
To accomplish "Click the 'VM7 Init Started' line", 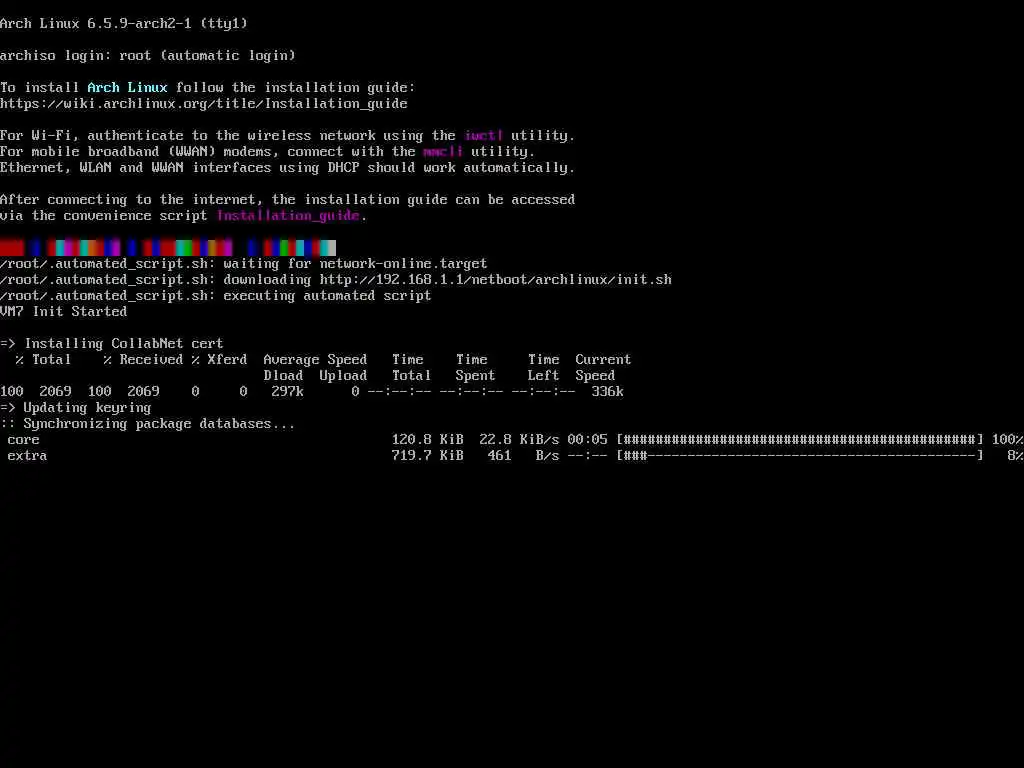I will click(x=63, y=312).
